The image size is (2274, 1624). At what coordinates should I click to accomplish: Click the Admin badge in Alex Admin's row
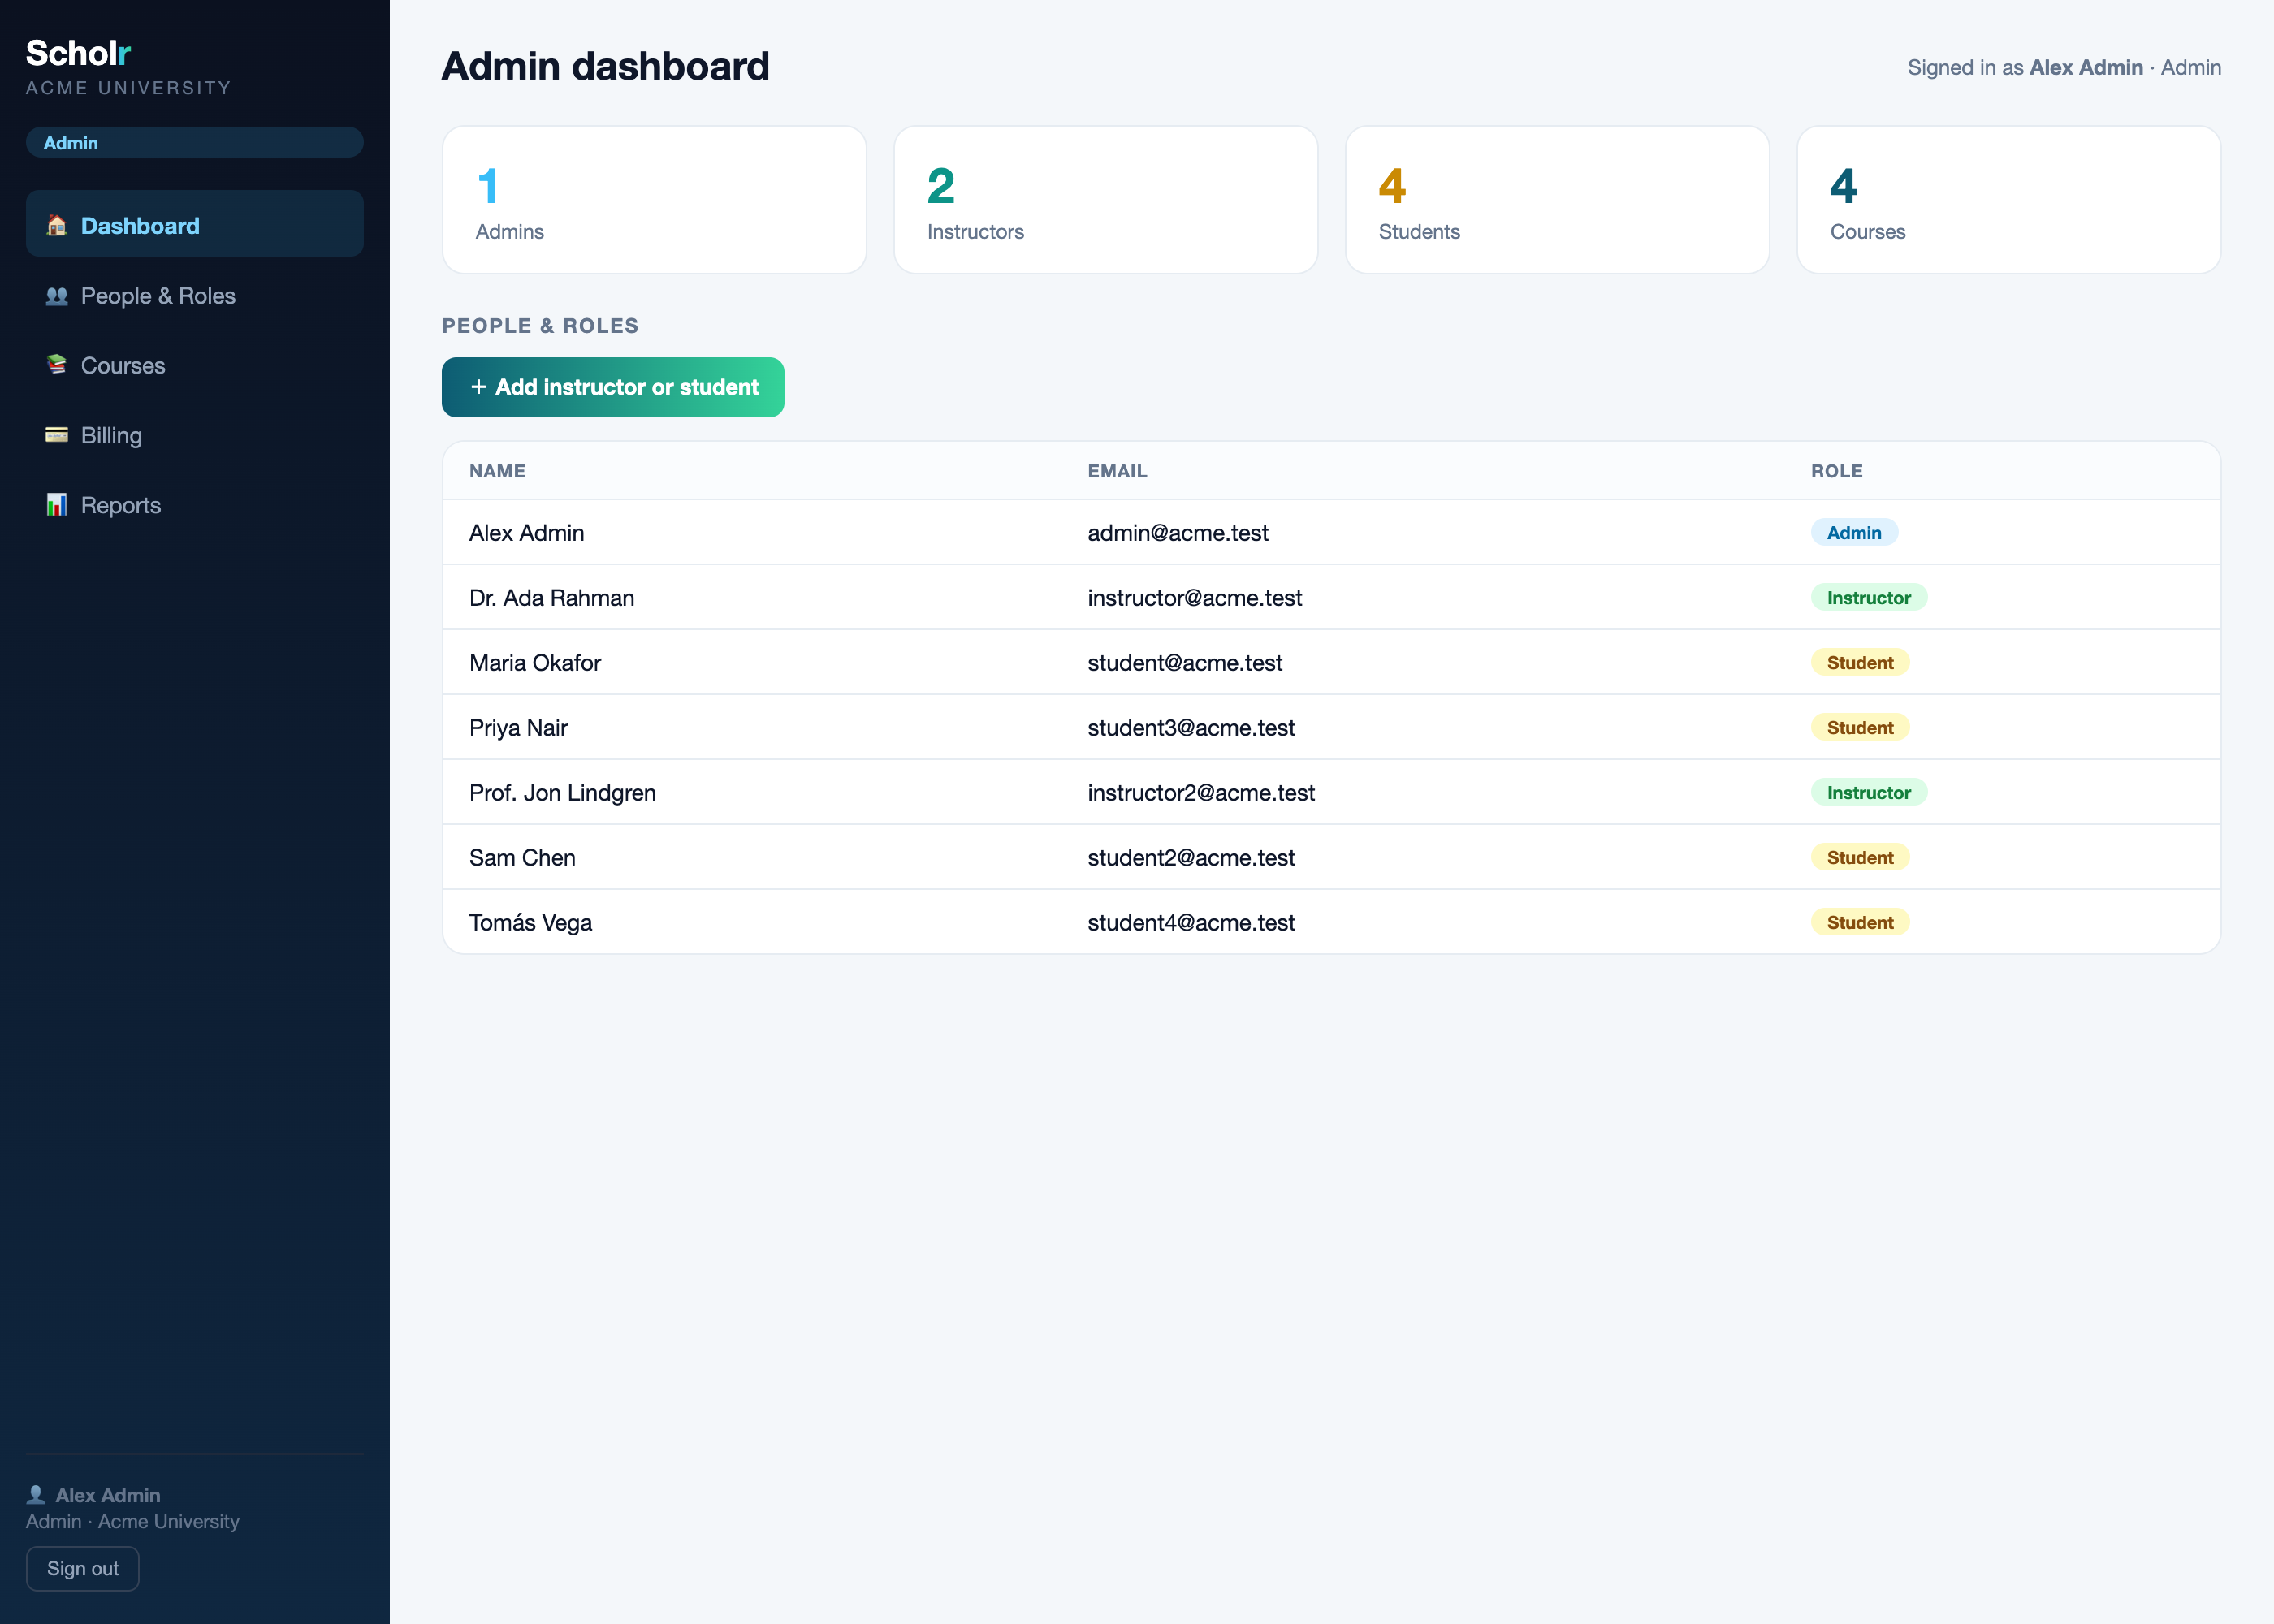[x=1854, y=533]
